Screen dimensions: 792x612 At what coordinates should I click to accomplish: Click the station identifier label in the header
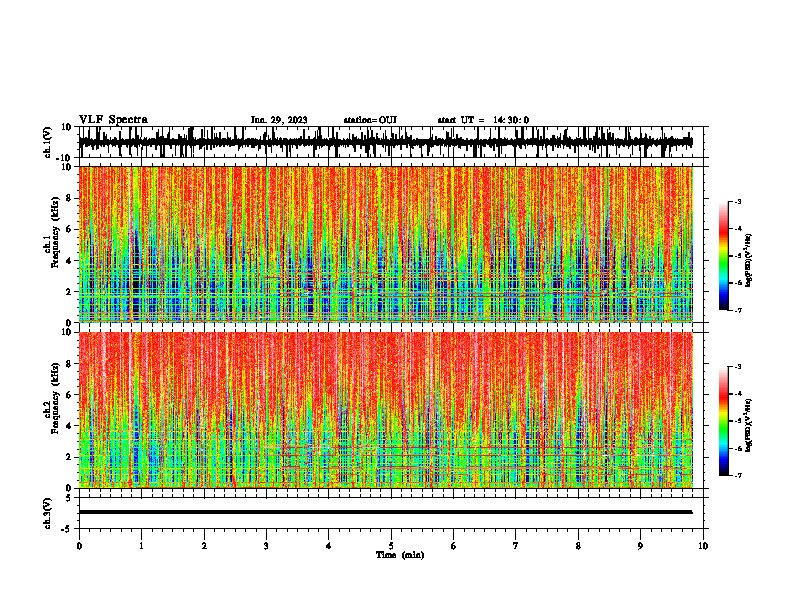click(x=370, y=120)
